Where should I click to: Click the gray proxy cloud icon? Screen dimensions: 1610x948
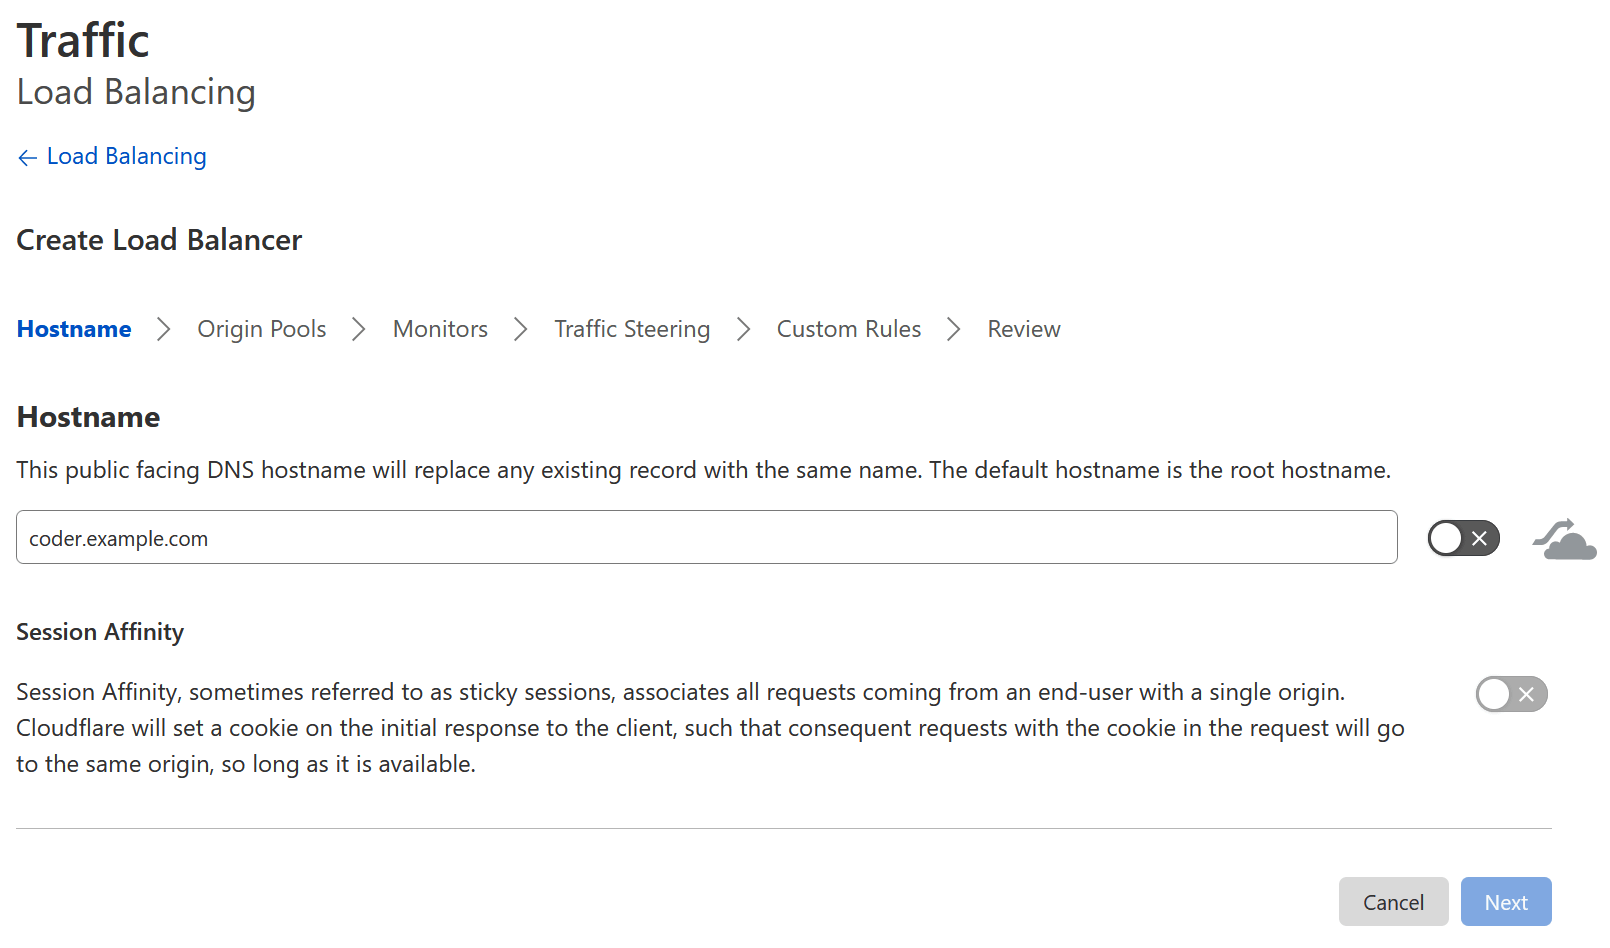[1564, 539]
